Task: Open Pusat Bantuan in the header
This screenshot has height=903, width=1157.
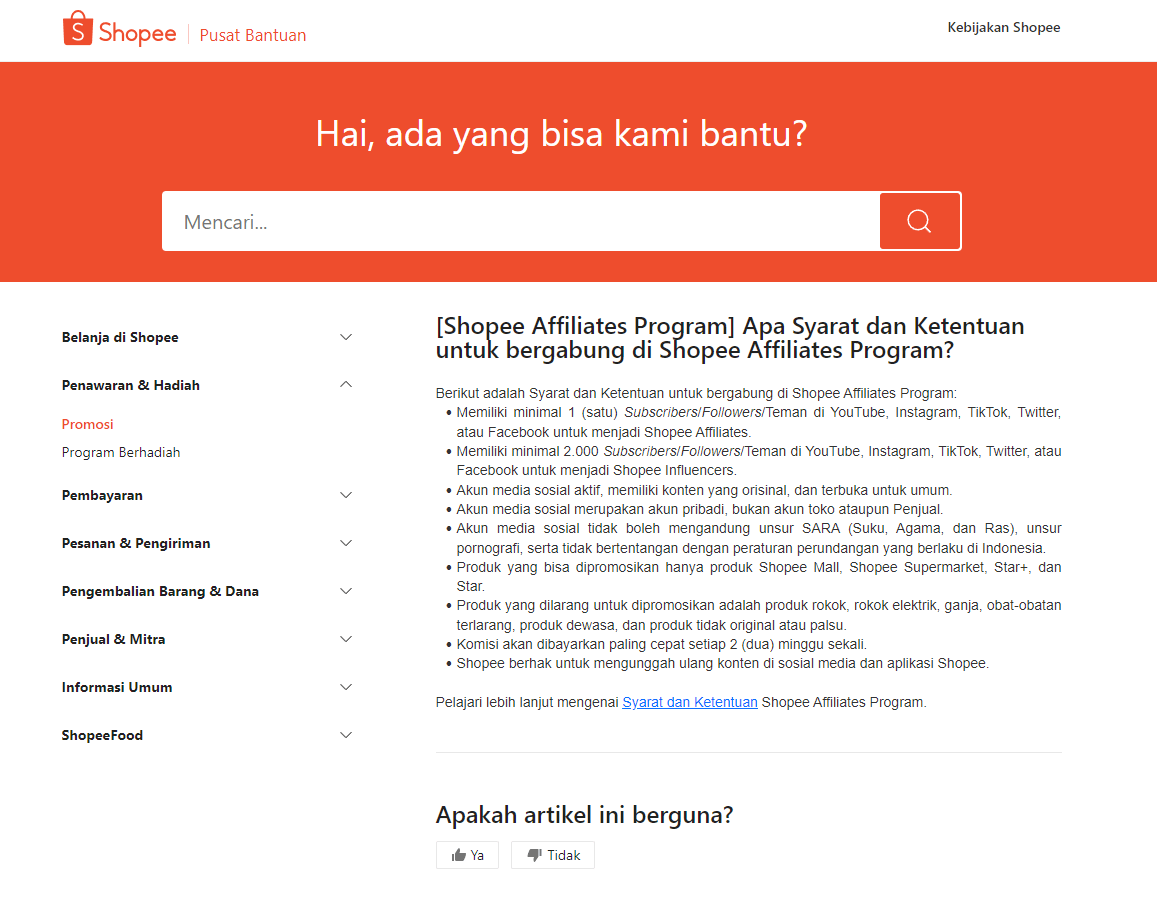Action: click(x=252, y=34)
